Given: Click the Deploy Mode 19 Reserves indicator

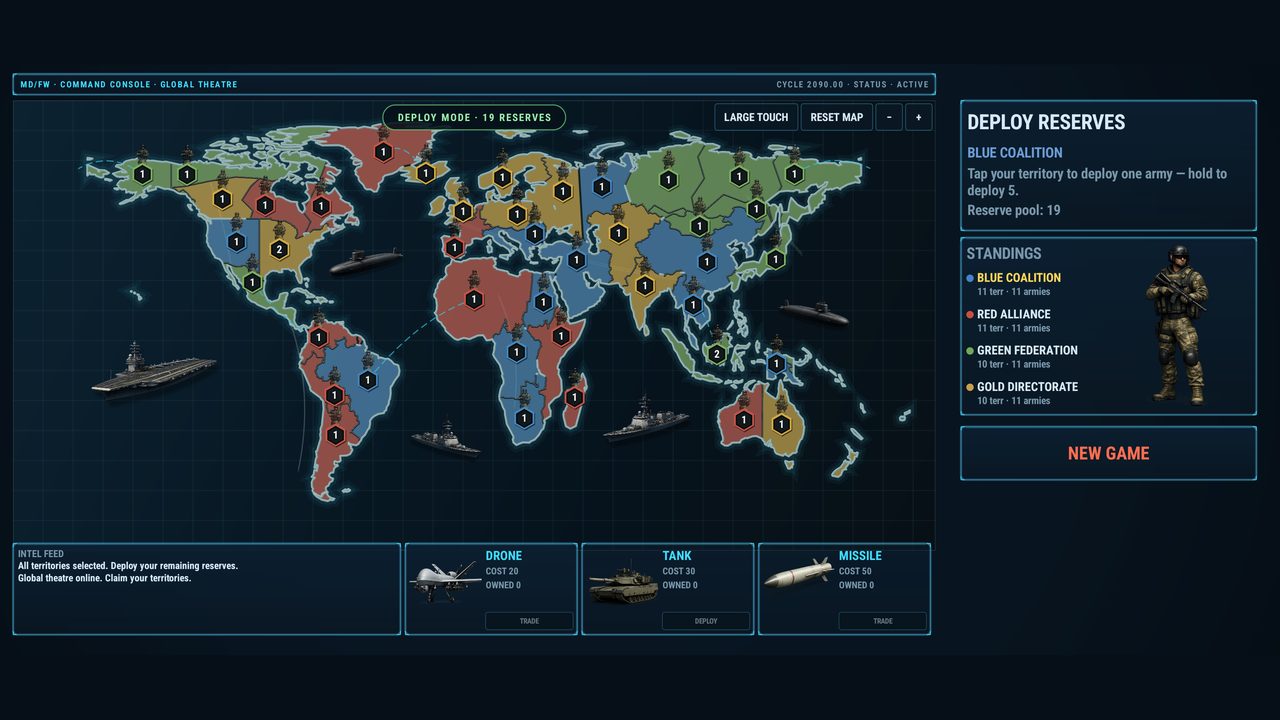Looking at the screenshot, I should [x=474, y=117].
